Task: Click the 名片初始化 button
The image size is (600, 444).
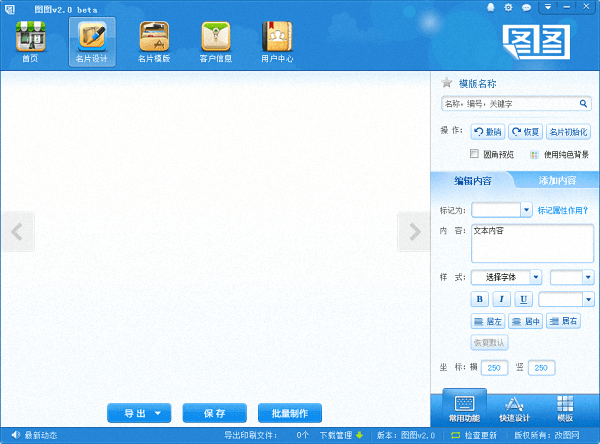Action: point(568,132)
